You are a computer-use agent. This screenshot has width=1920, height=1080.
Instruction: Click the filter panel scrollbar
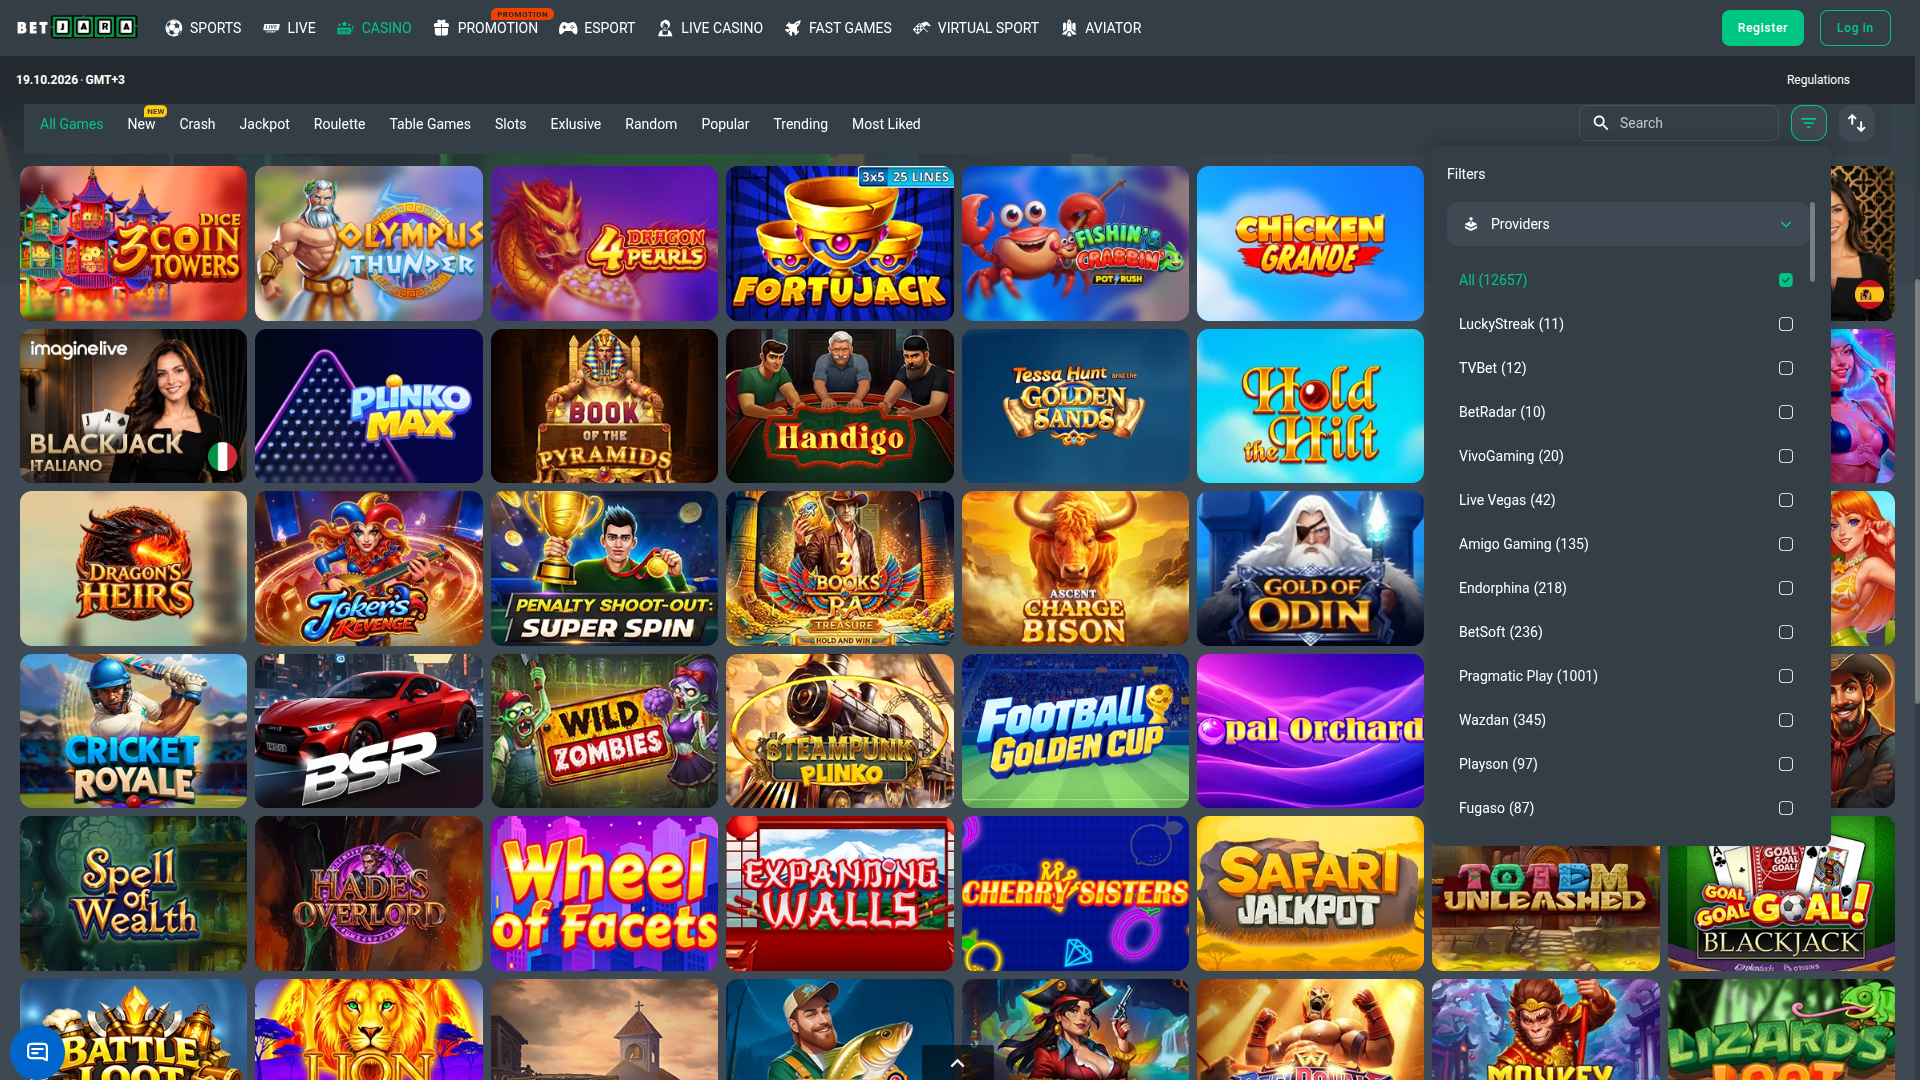(1812, 240)
